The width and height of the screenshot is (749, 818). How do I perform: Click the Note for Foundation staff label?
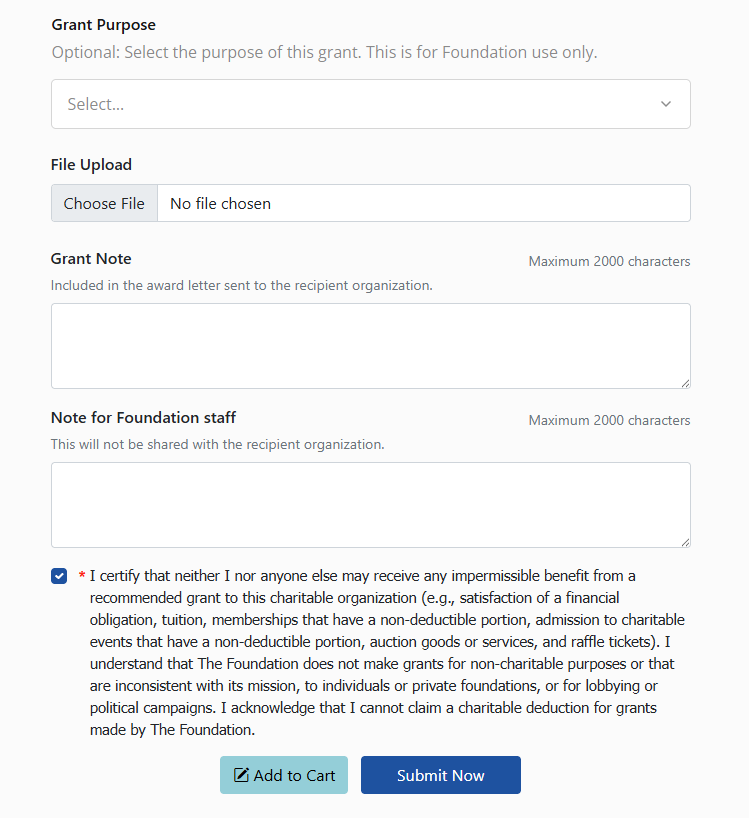pos(143,417)
